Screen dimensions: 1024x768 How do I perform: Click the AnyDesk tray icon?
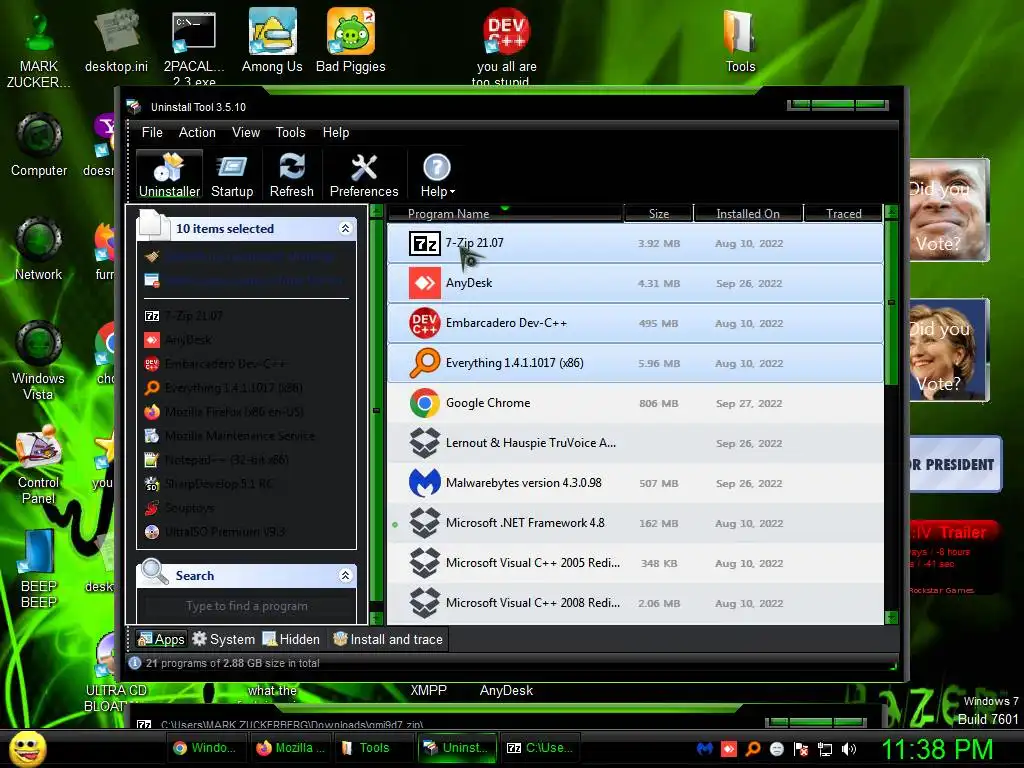729,749
